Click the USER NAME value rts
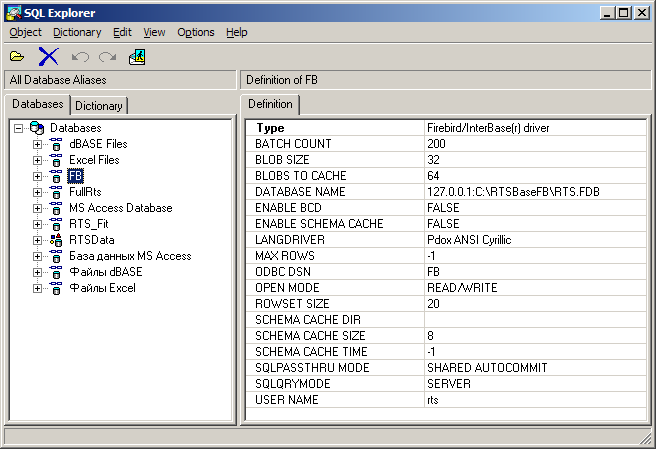 [x=433, y=400]
